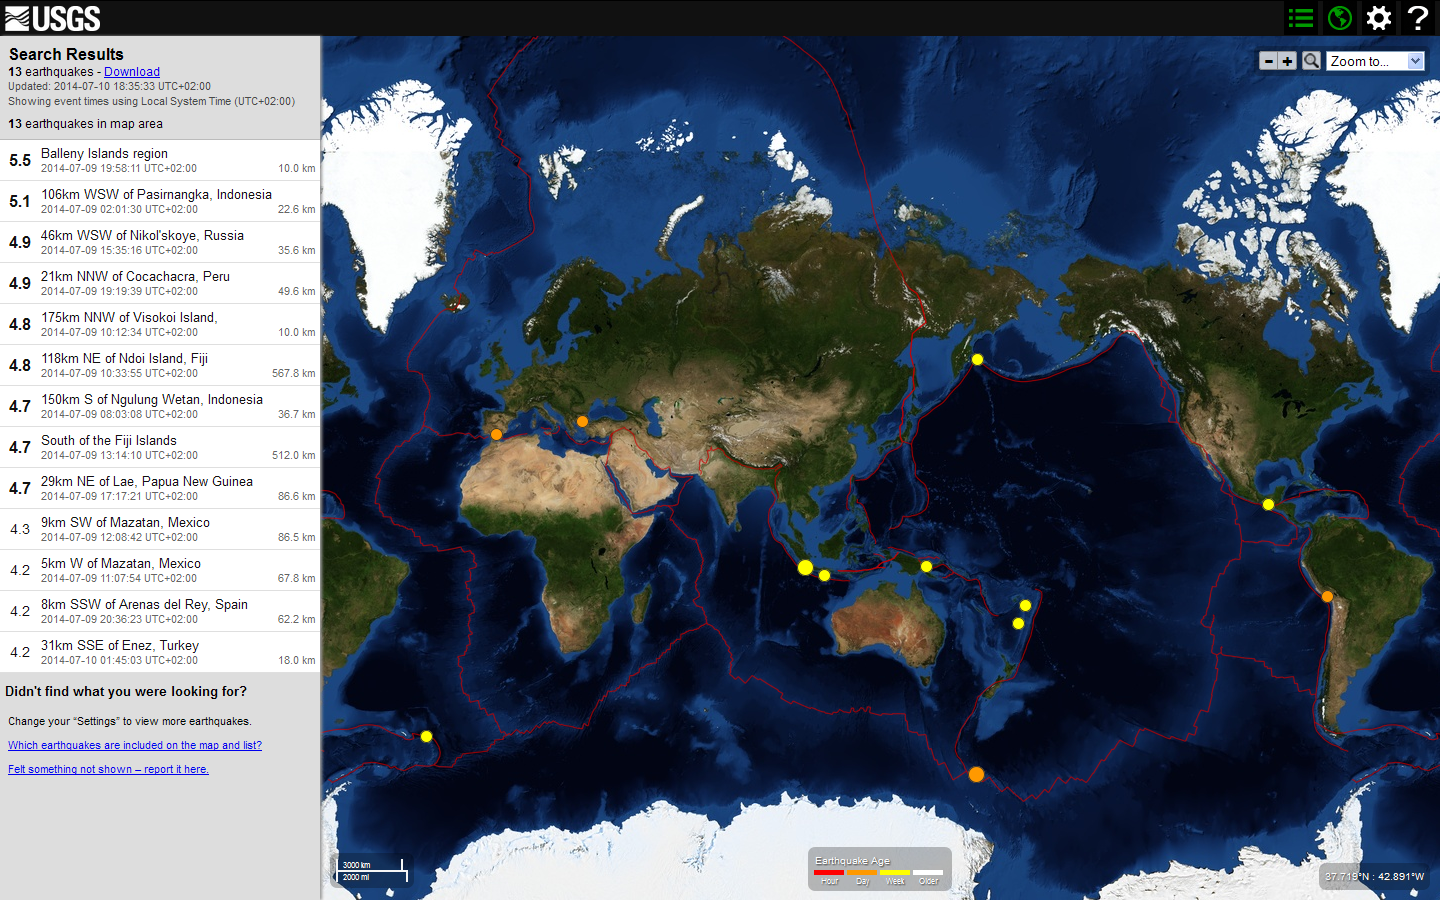
Task: Open the Download earthquakes link
Action: click(131, 71)
